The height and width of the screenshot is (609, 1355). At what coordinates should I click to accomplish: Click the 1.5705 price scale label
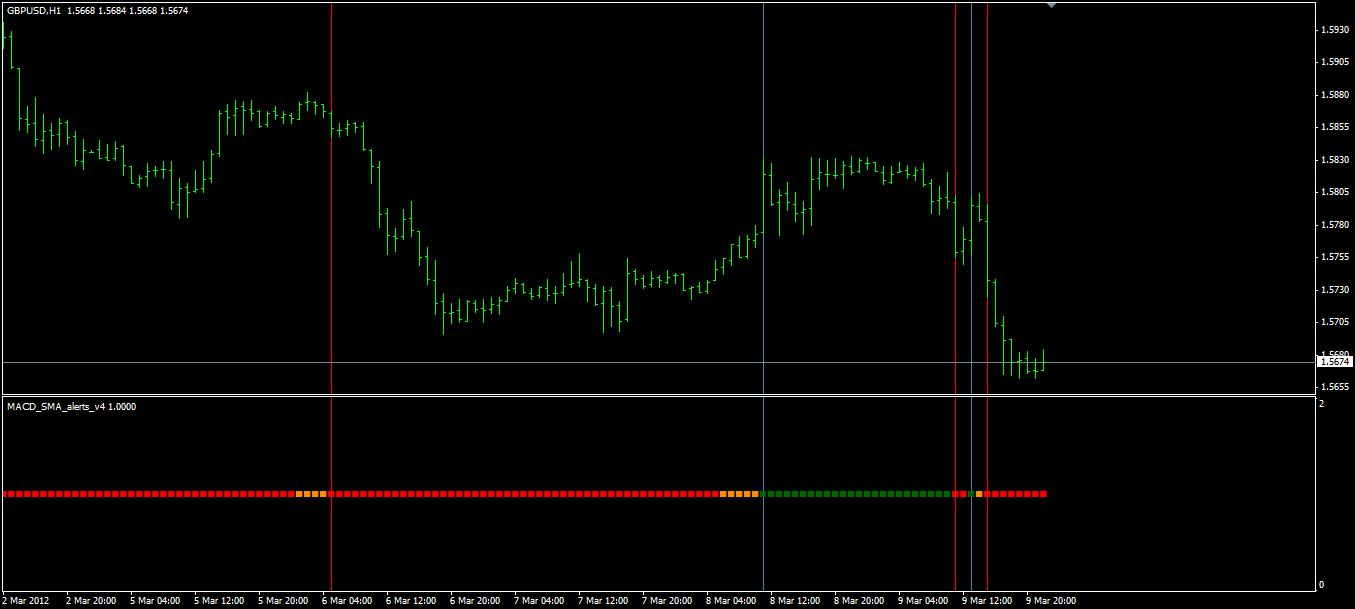pos(1335,322)
